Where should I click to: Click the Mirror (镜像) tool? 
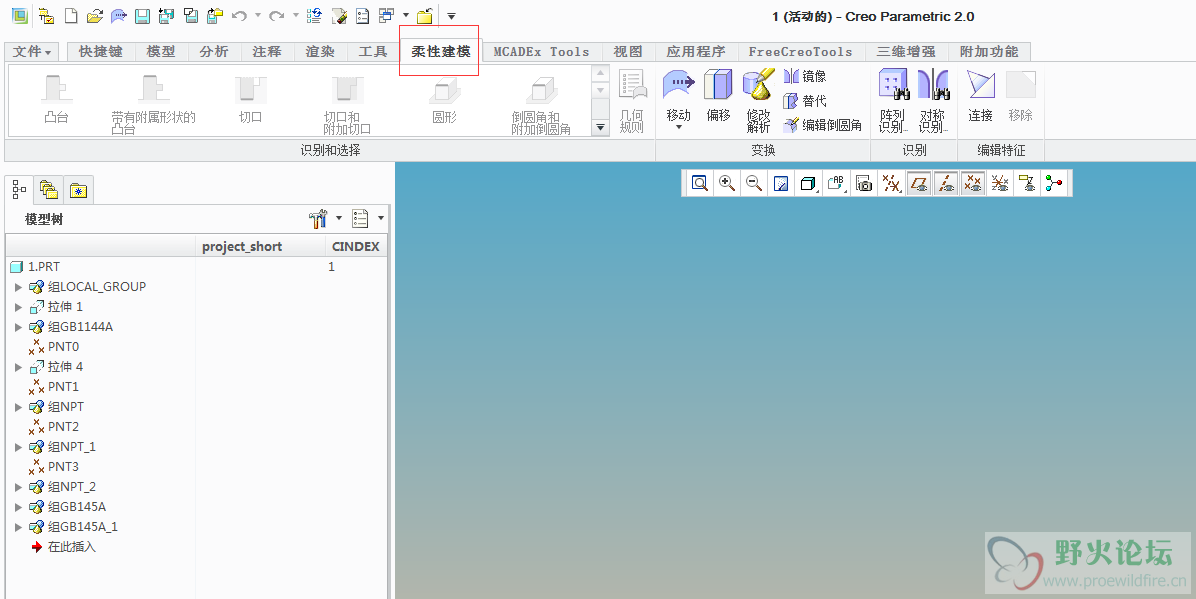click(x=805, y=76)
